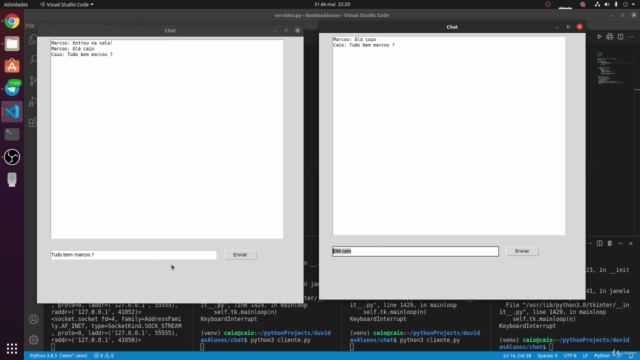The image size is (640, 360).
Task: Run Python file with green play icon
Action: pyautogui.click(x=599, y=37)
